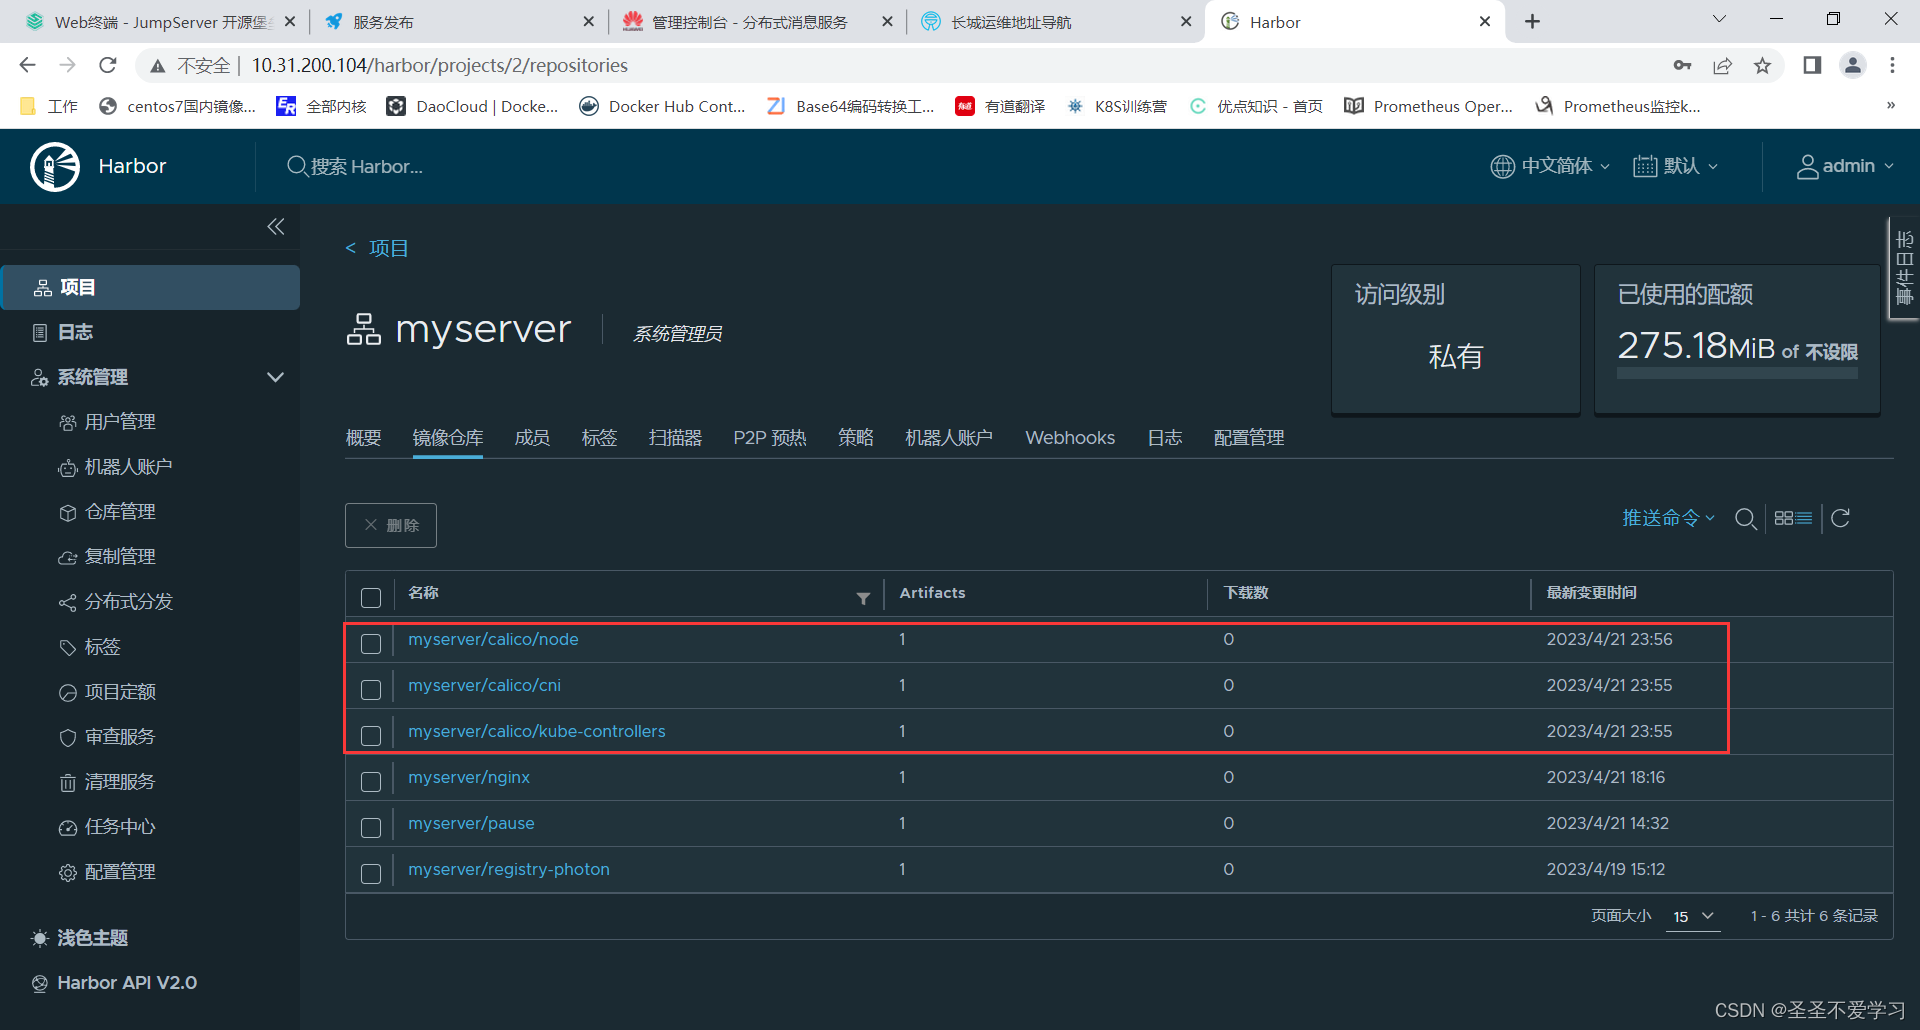Check the myserver/calico/node row checkbox
This screenshot has width=1920, height=1030.
(371, 644)
